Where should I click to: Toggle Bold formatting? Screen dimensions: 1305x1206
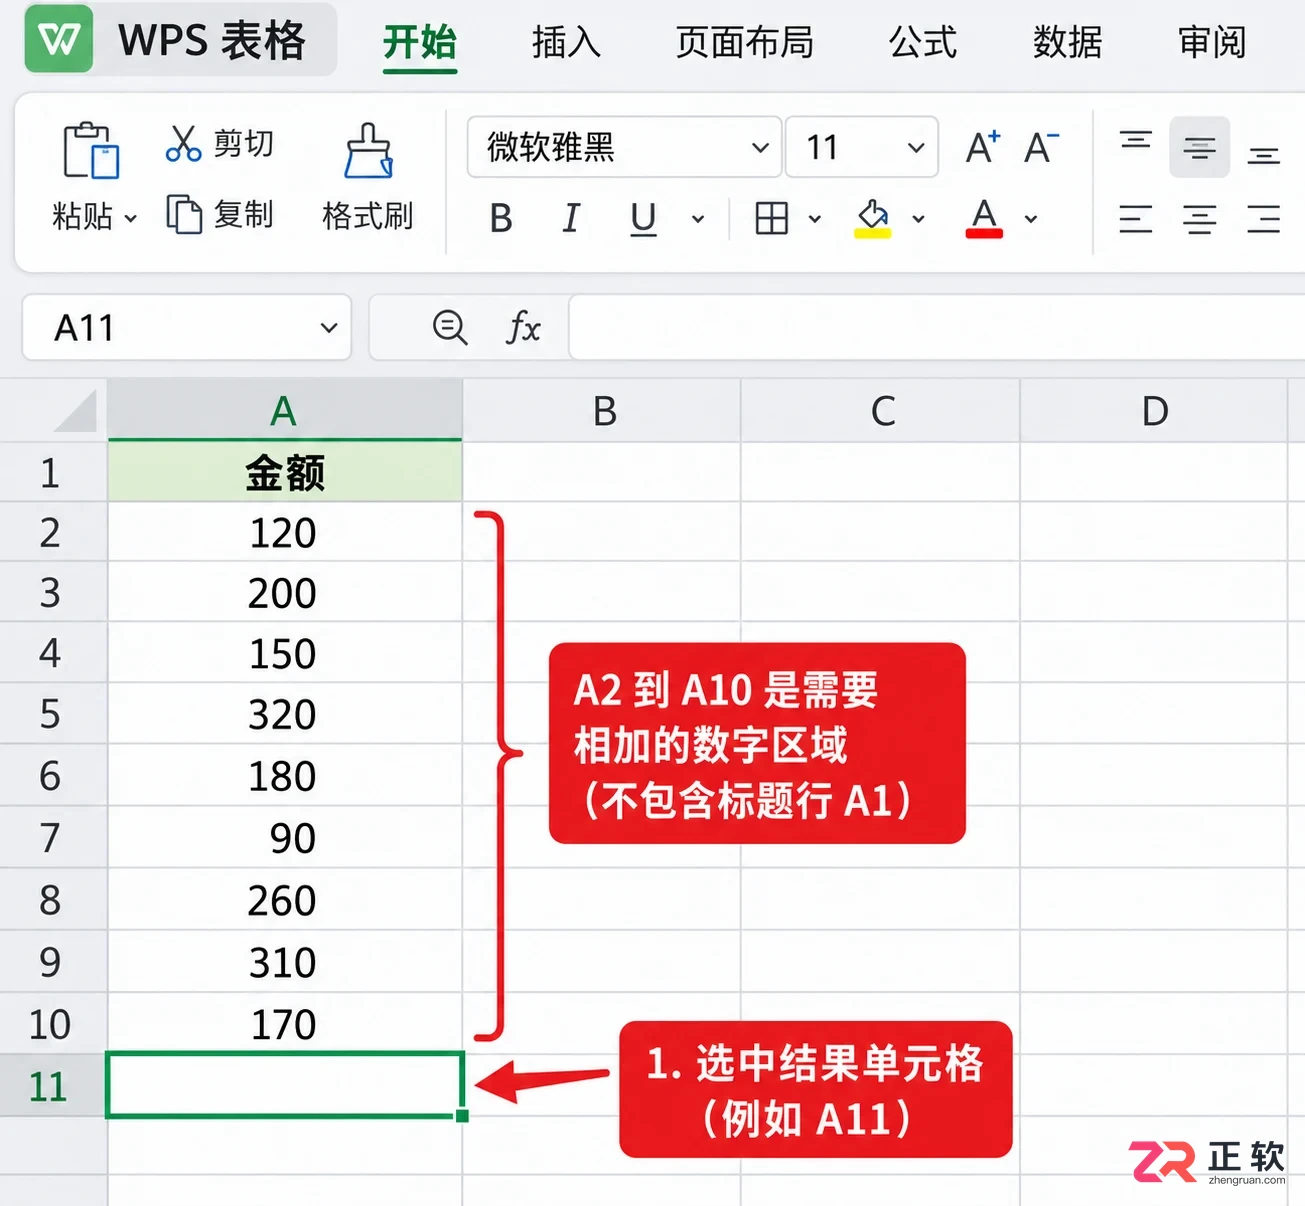[x=501, y=218]
